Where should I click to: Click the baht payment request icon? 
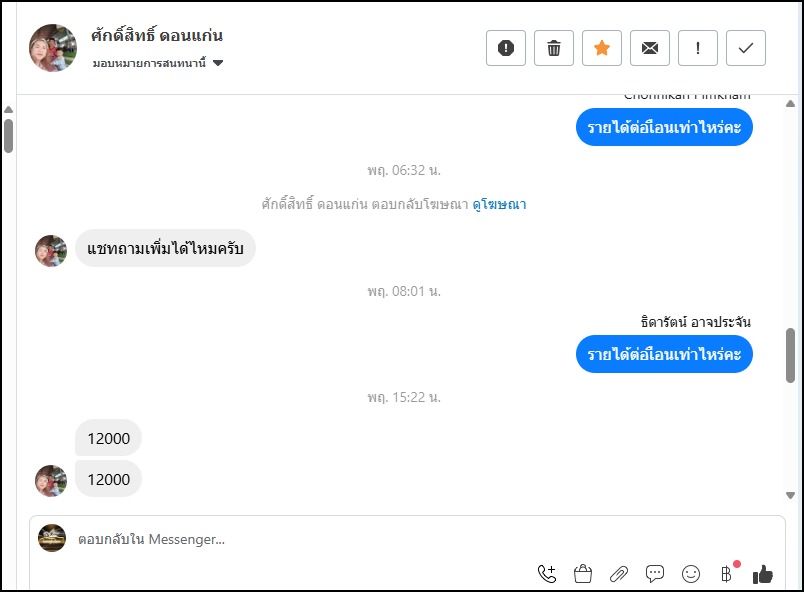727,573
